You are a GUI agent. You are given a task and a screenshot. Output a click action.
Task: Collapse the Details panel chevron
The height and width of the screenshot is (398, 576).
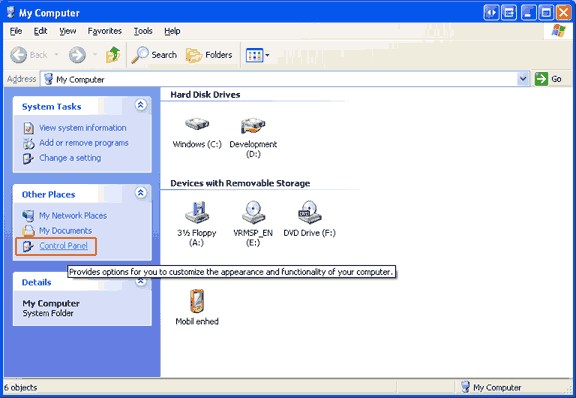tap(140, 282)
